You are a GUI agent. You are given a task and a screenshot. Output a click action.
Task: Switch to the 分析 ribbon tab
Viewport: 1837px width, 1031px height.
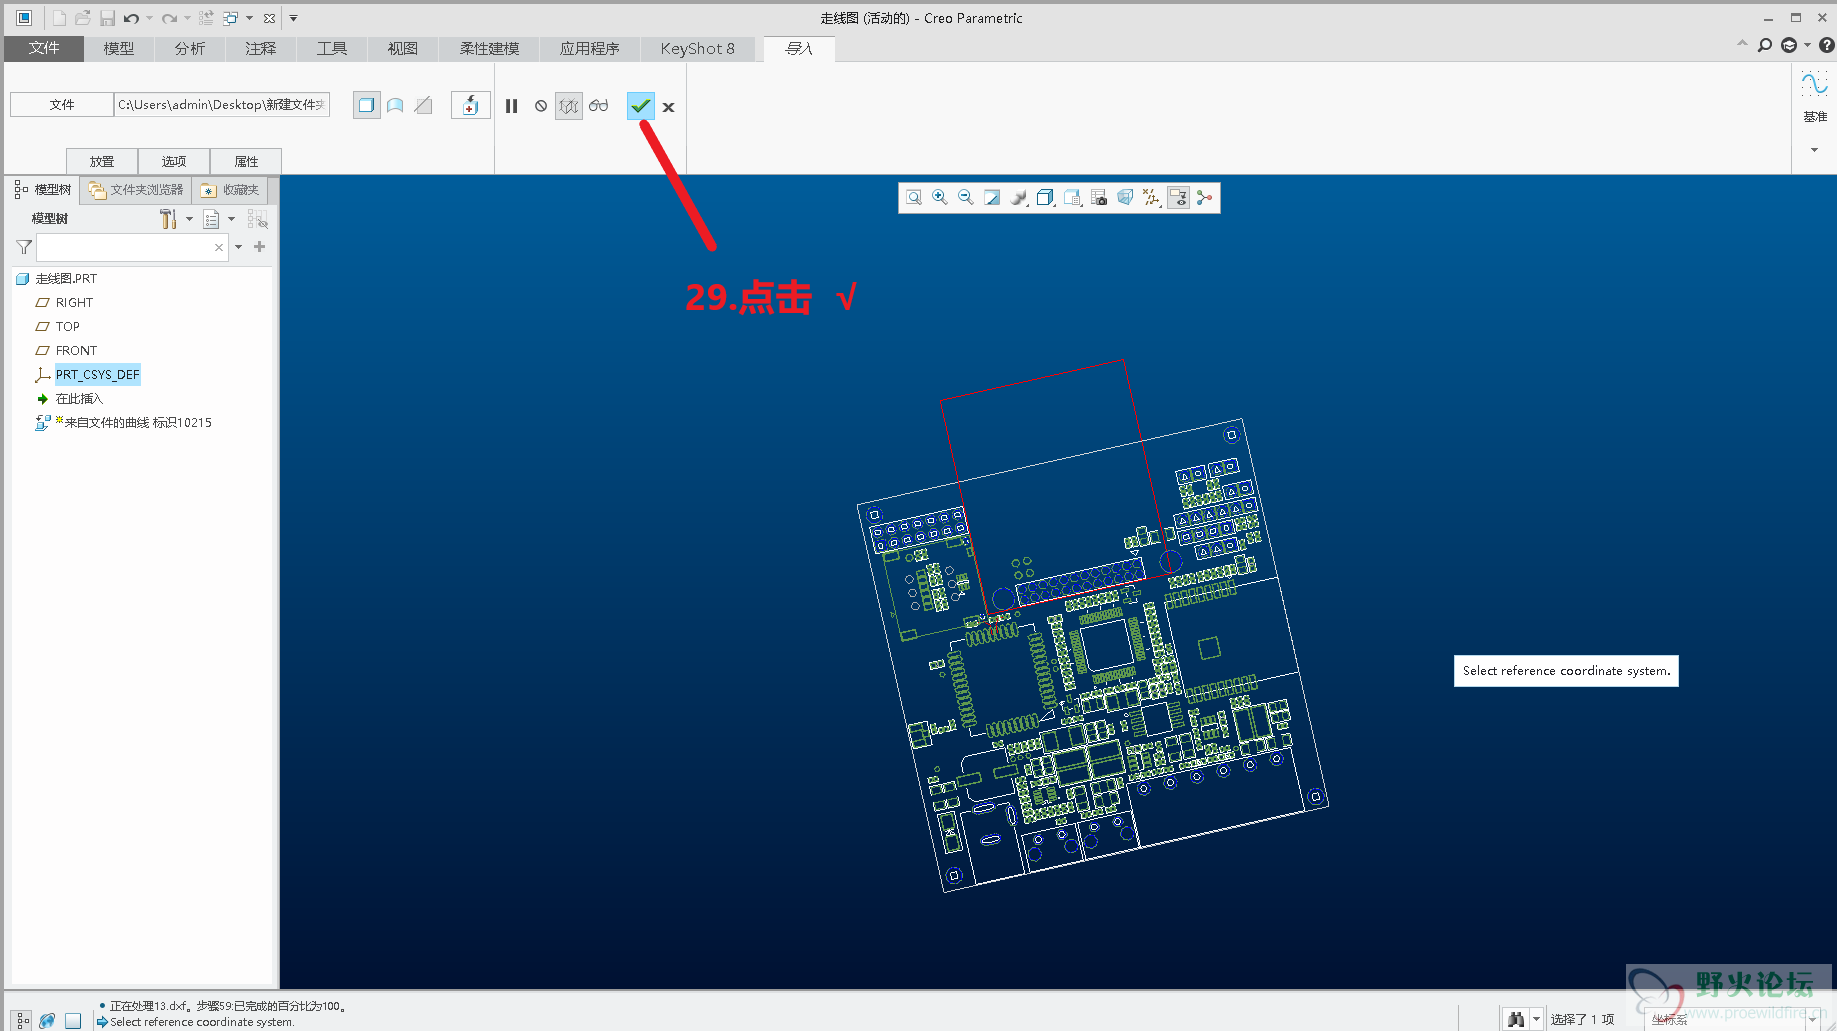pyautogui.click(x=190, y=48)
